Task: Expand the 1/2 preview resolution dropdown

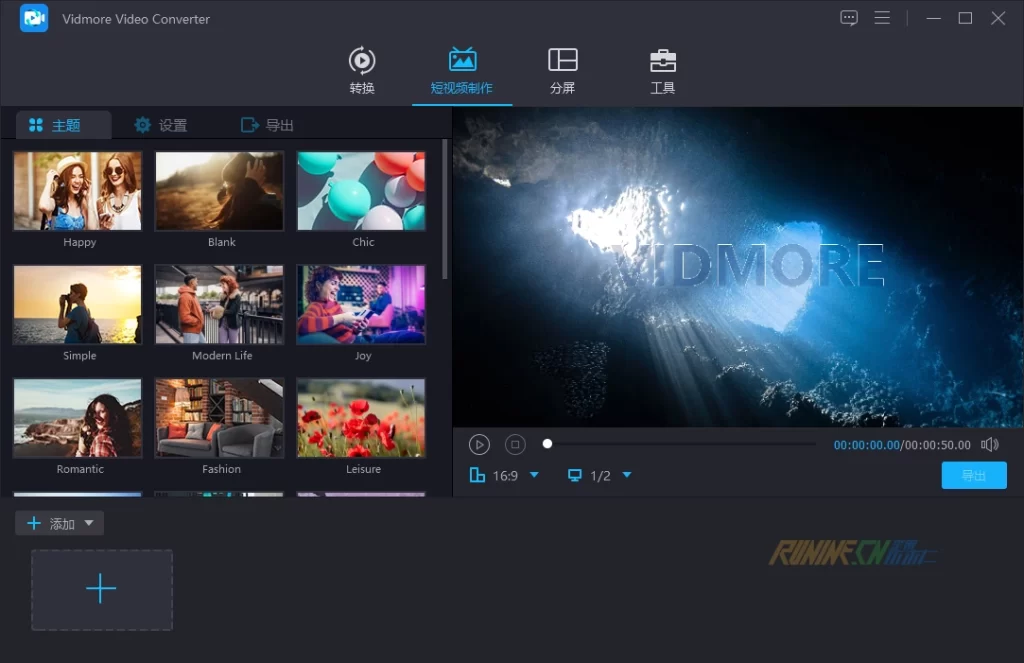Action: 627,475
